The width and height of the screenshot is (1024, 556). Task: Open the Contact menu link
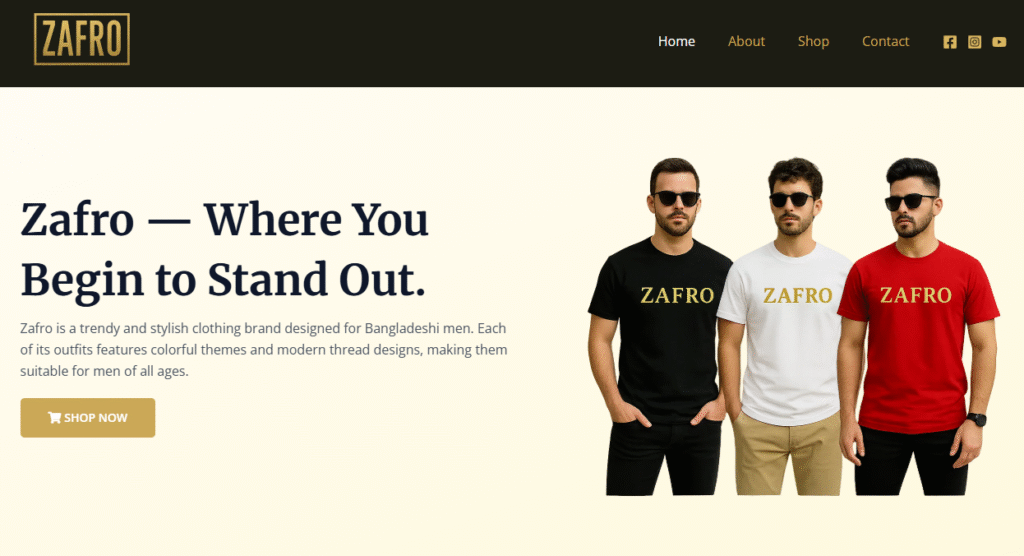(885, 41)
